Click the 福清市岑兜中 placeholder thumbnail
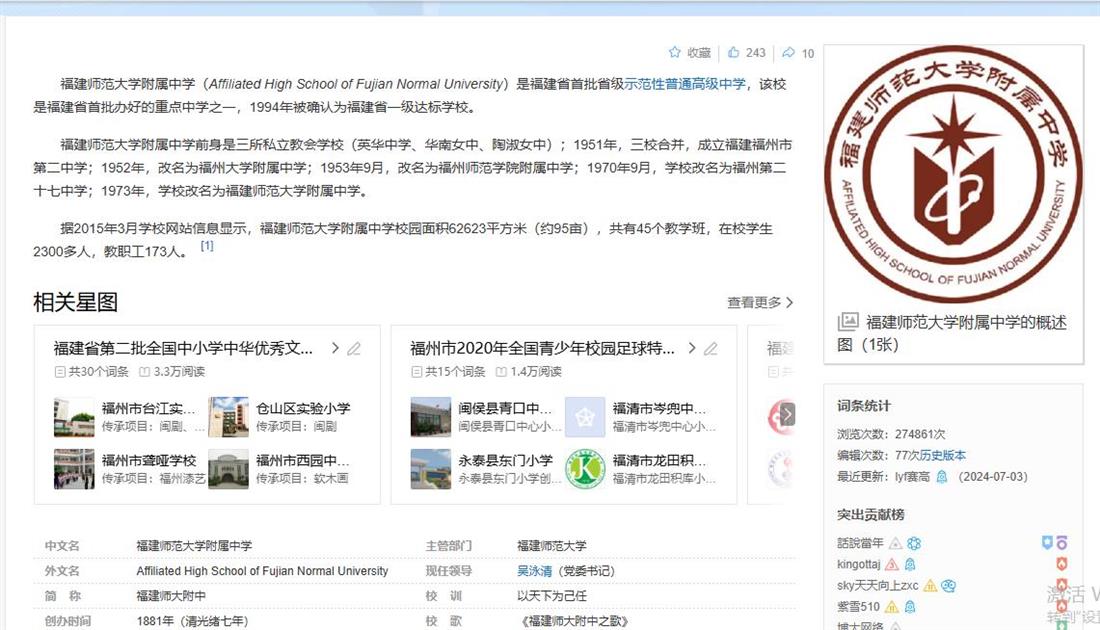The image size is (1100, 630). 585,417
